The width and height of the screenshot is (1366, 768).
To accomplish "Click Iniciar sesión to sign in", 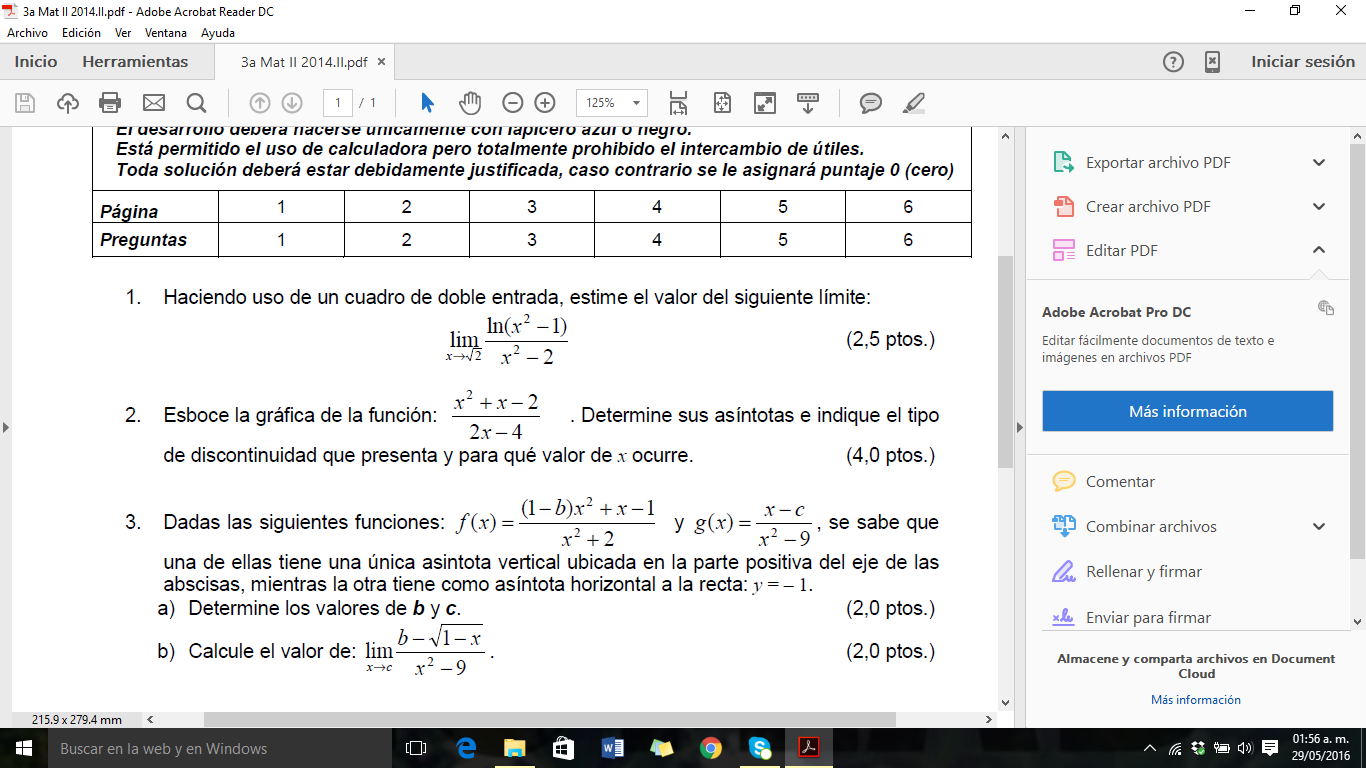I will (x=1302, y=62).
